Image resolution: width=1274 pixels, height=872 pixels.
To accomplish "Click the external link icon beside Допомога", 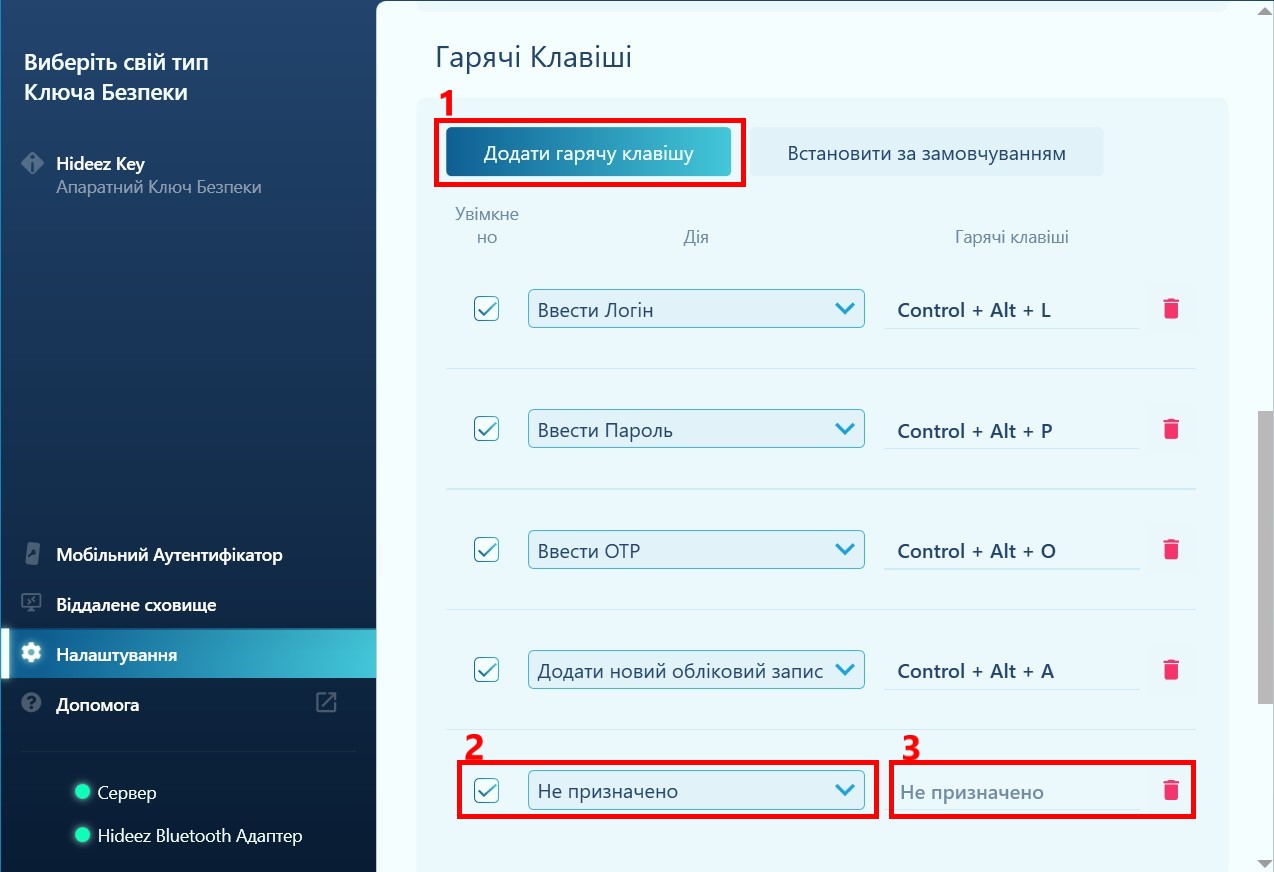I will click(326, 702).
